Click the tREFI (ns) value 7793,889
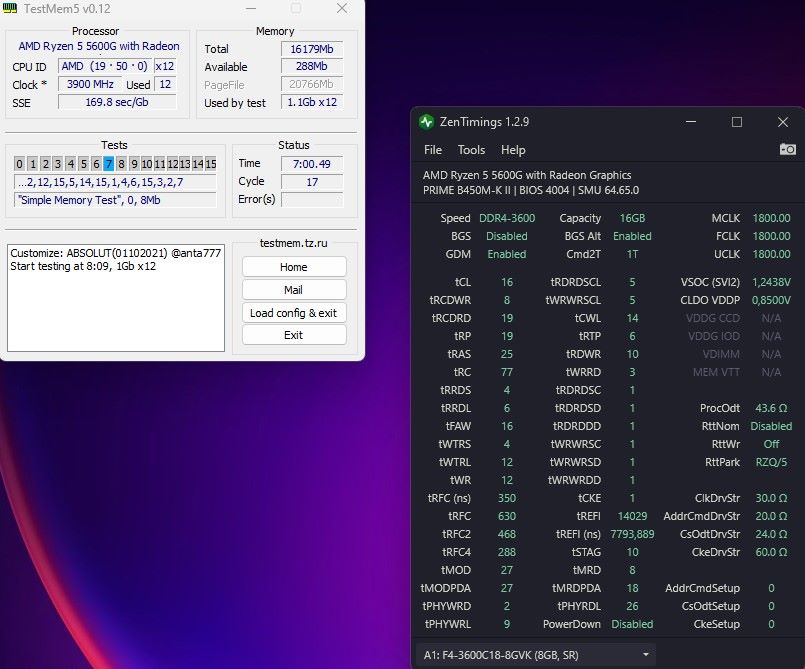Screen dimensions: 805x669 pyautogui.click(x=632, y=534)
